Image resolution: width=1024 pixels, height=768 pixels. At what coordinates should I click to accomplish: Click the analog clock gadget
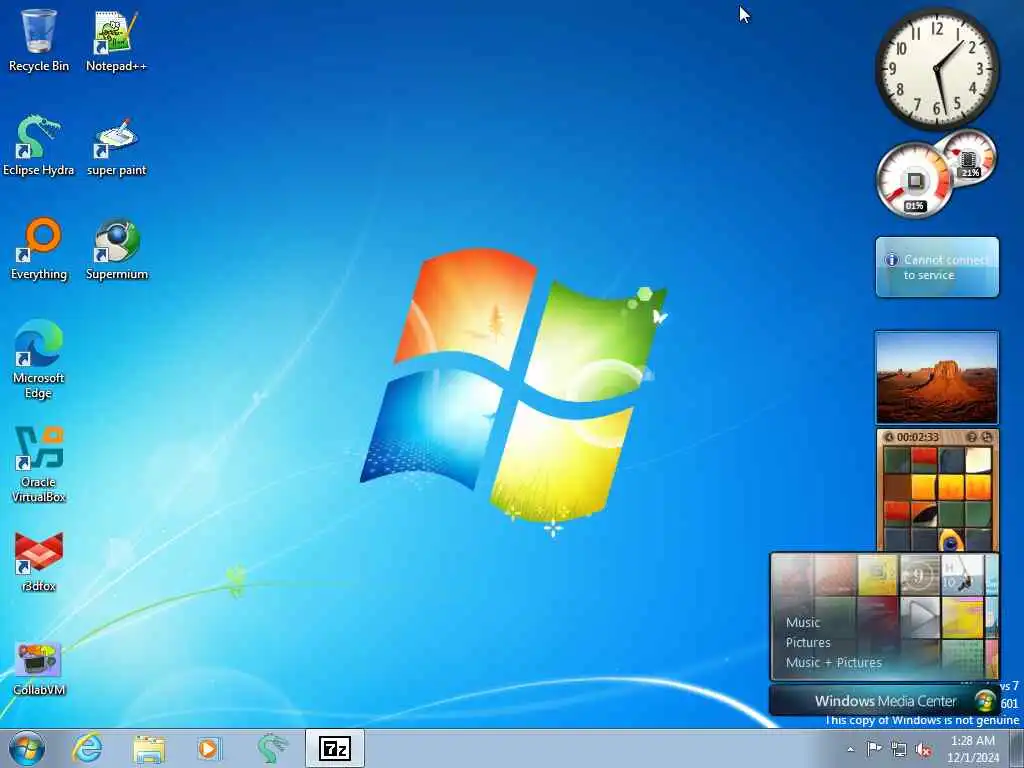(936, 69)
